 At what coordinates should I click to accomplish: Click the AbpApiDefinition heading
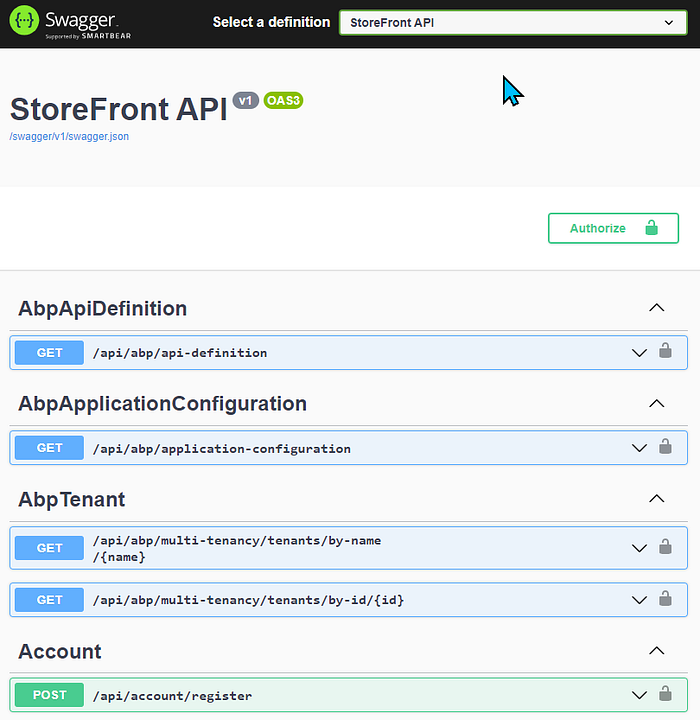[102, 309]
